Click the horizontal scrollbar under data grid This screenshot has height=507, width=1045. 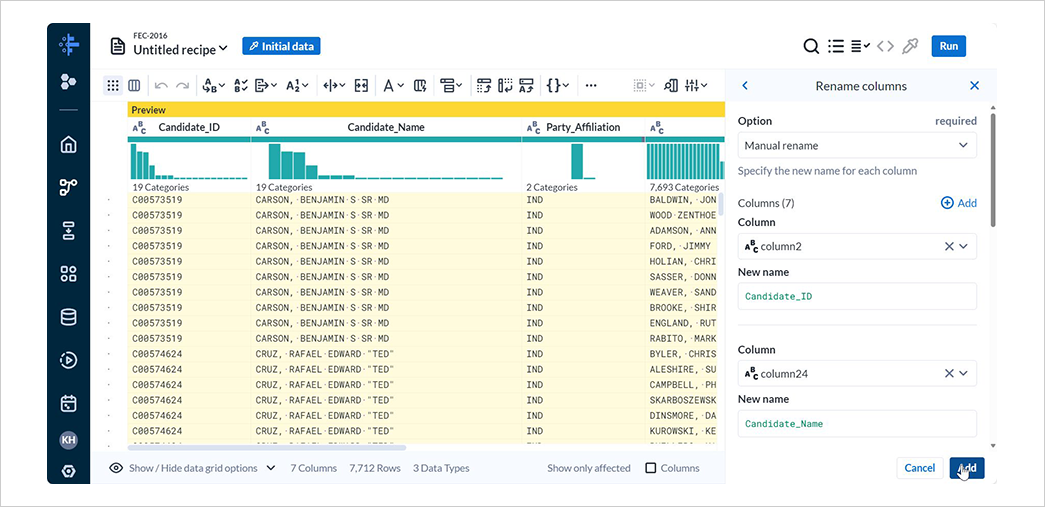[x=267, y=448]
